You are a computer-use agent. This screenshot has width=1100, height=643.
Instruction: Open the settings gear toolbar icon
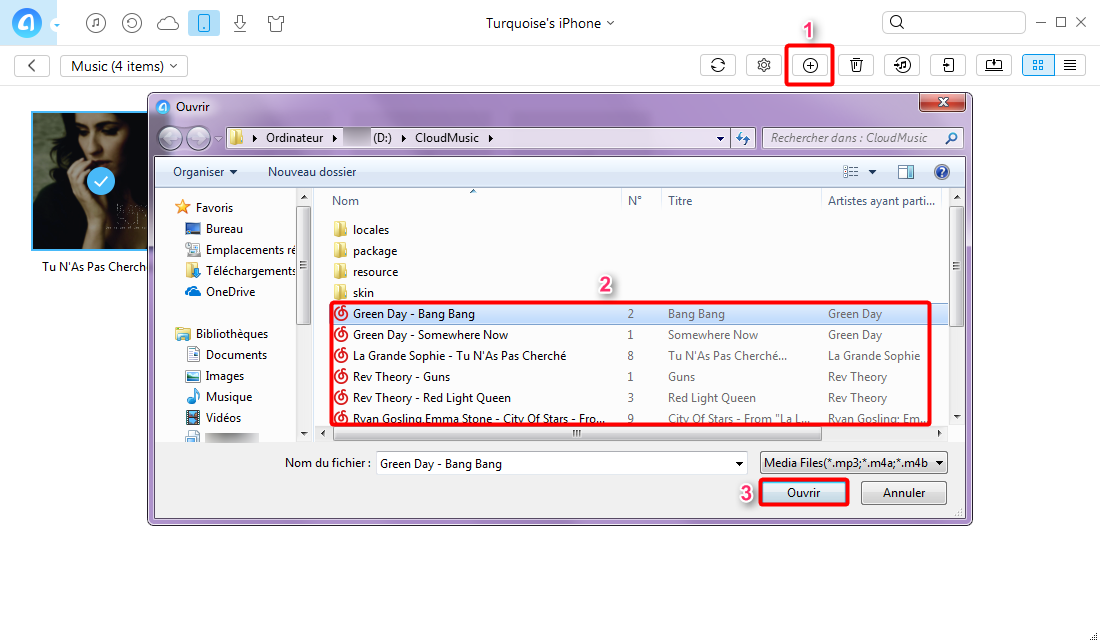[x=763, y=65]
